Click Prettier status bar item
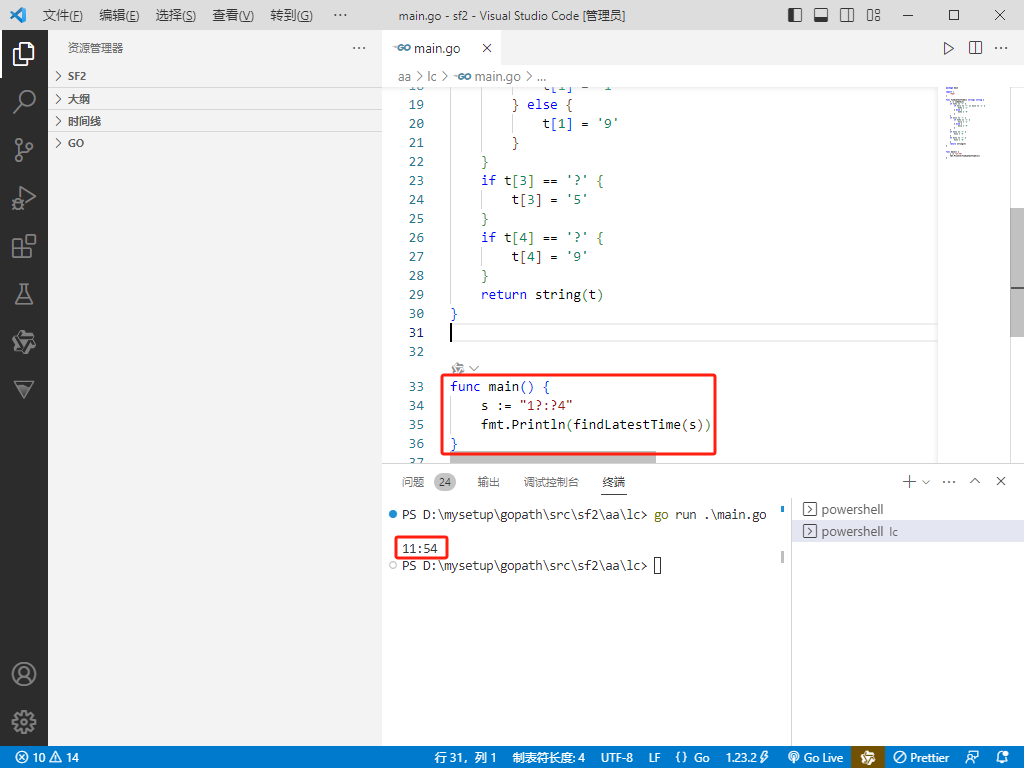Image resolution: width=1024 pixels, height=768 pixels. [x=921, y=758]
